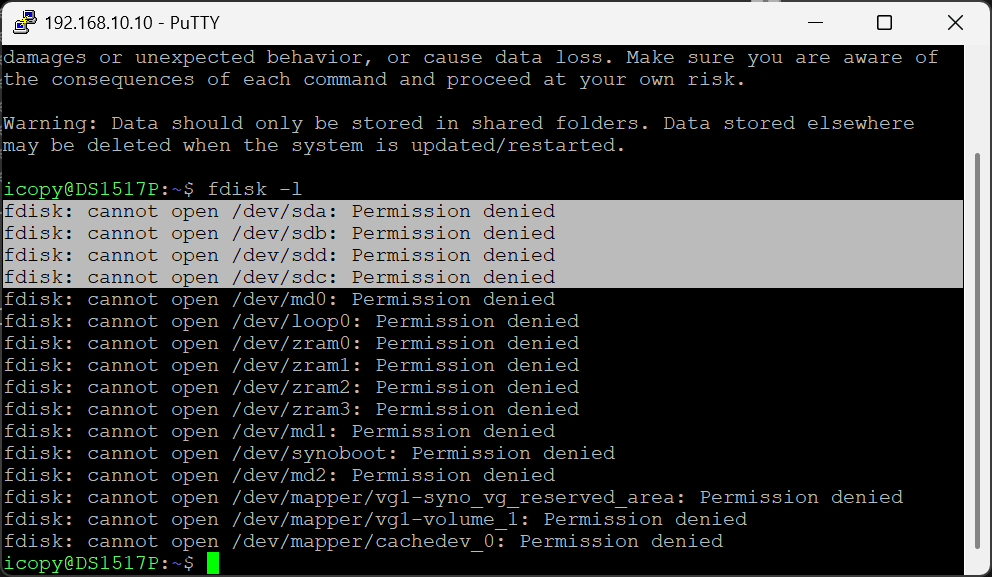992x577 pixels.
Task: Minimize the PuTTY window
Action: point(815,23)
